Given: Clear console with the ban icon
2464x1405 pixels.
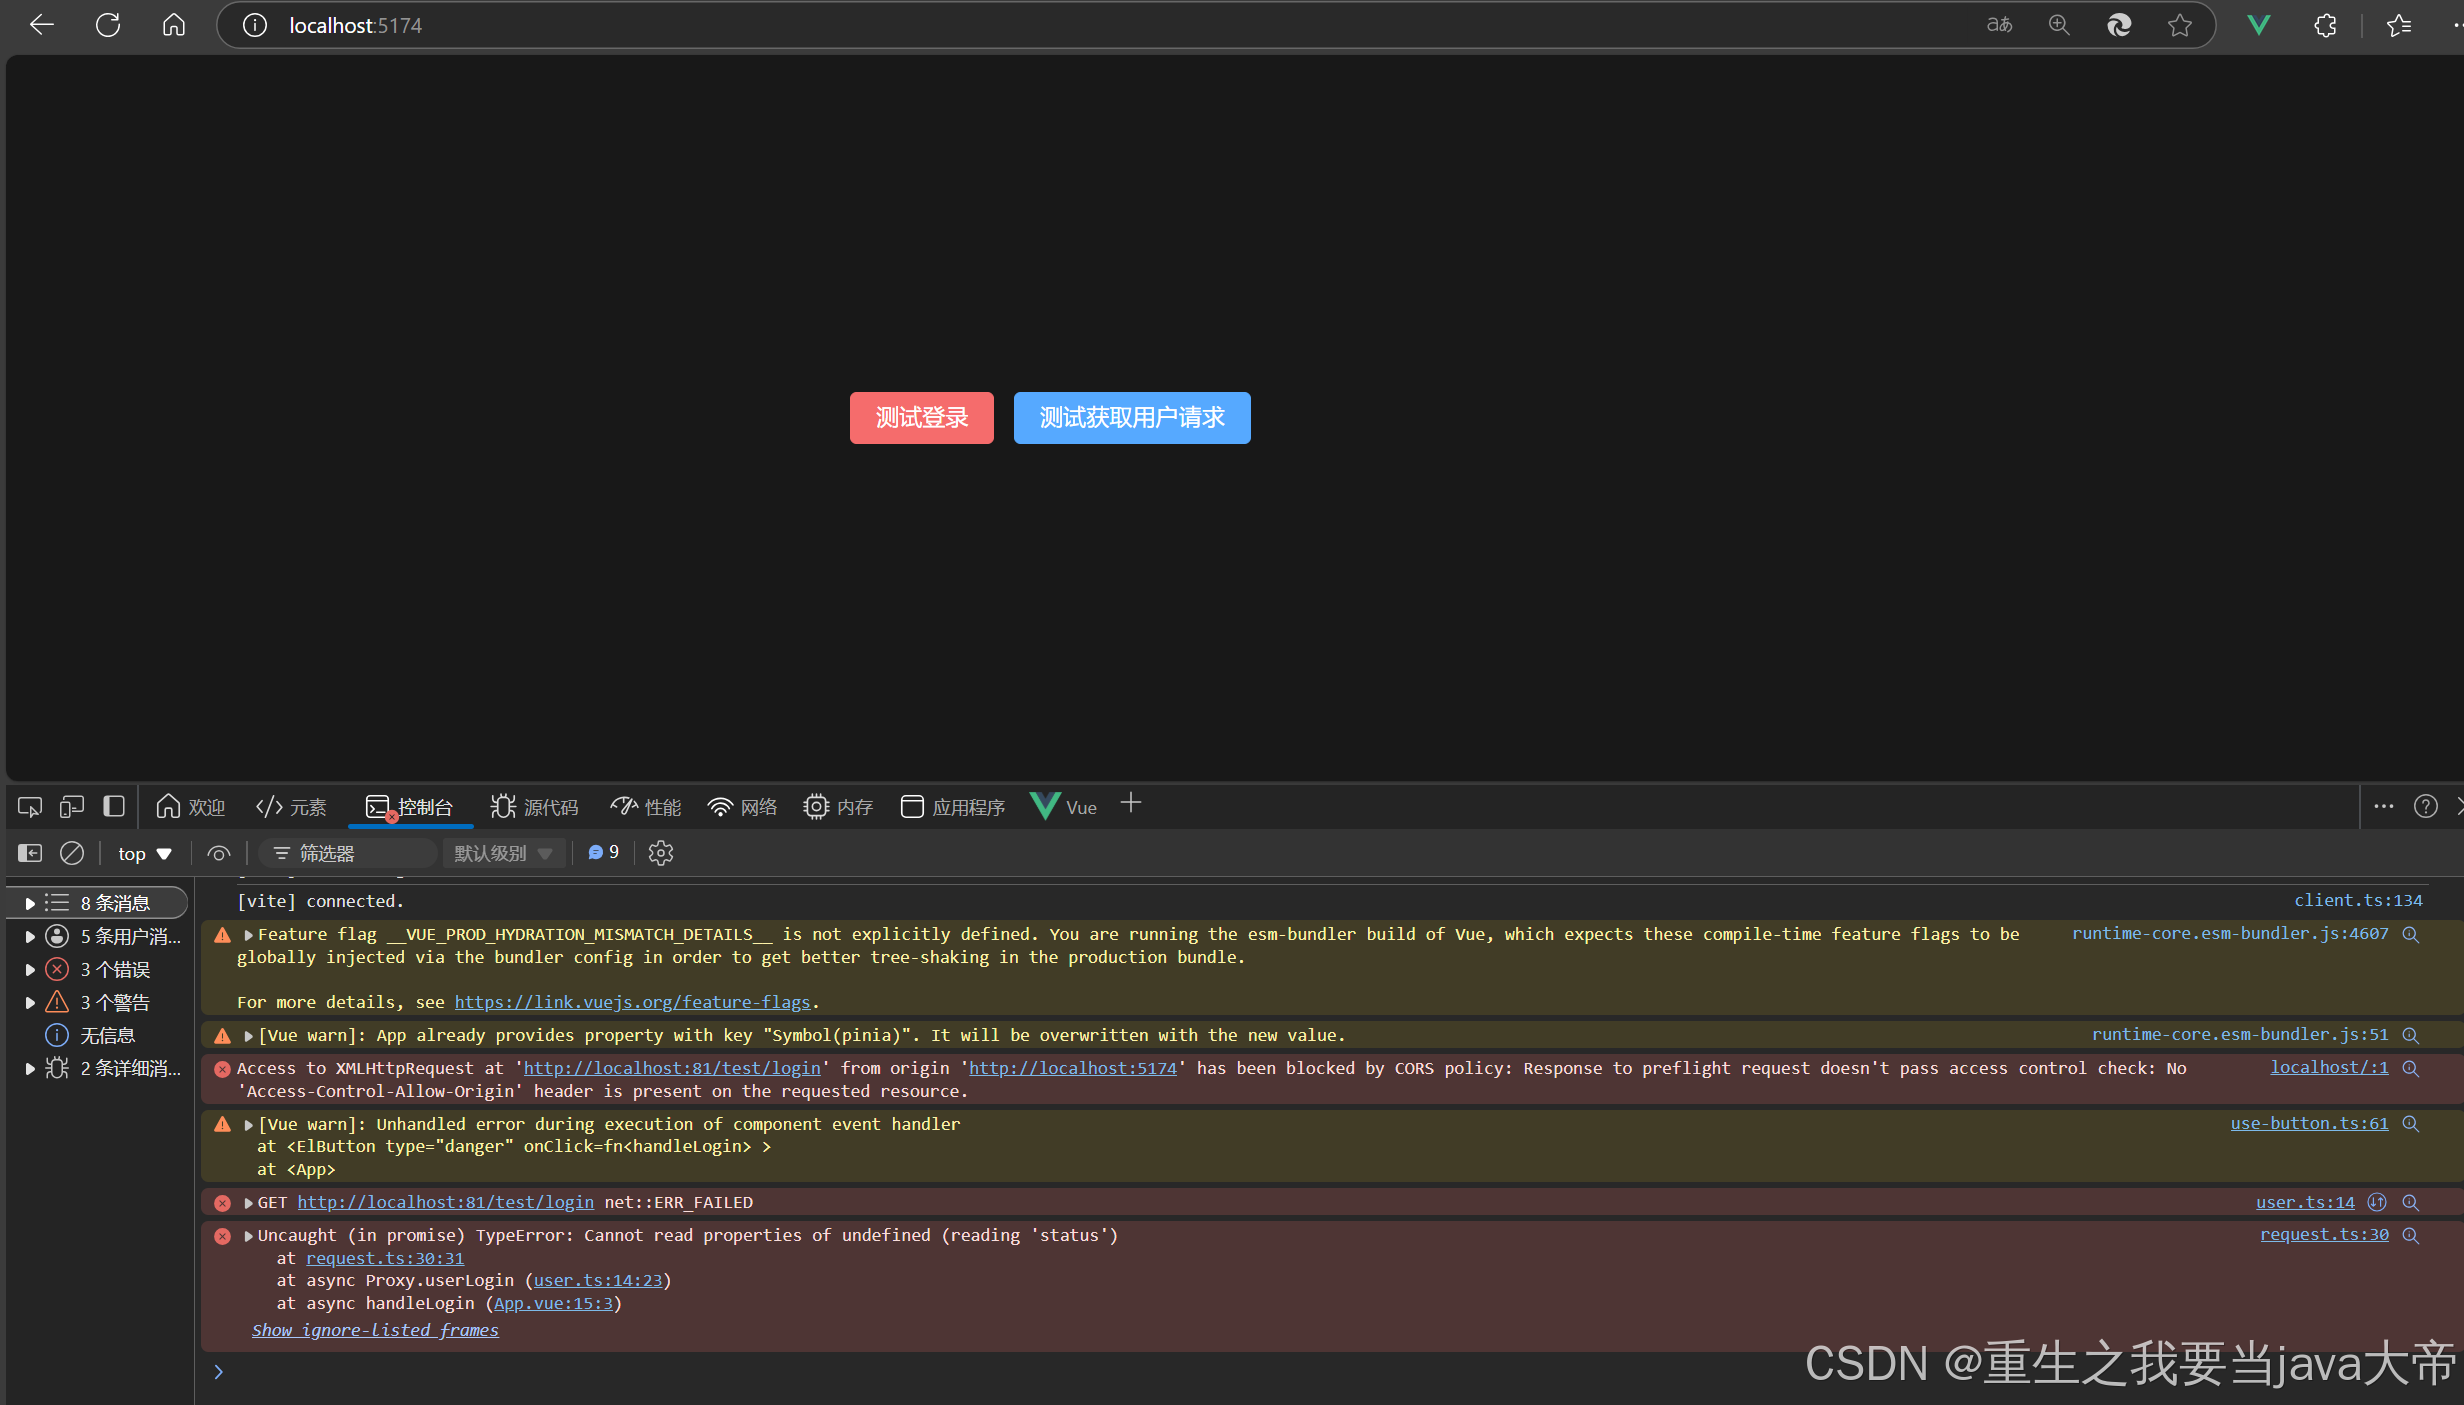Looking at the screenshot, I should coord(72,853).
